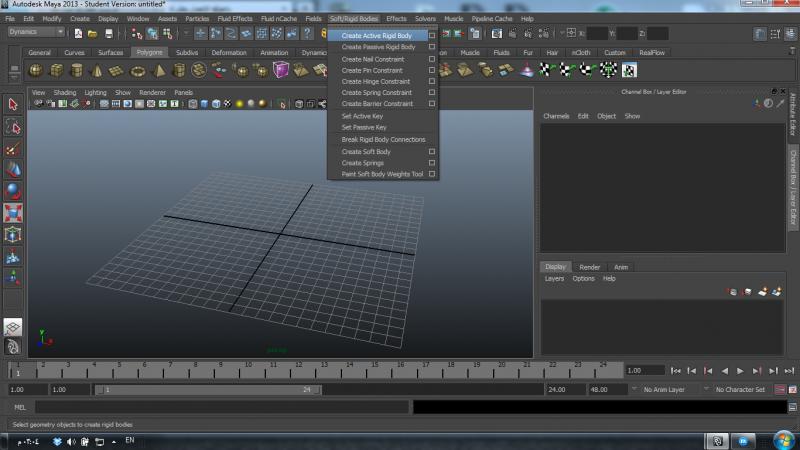Activate the Move tool in toolbox
800x450 pixels.
(13, 170)
